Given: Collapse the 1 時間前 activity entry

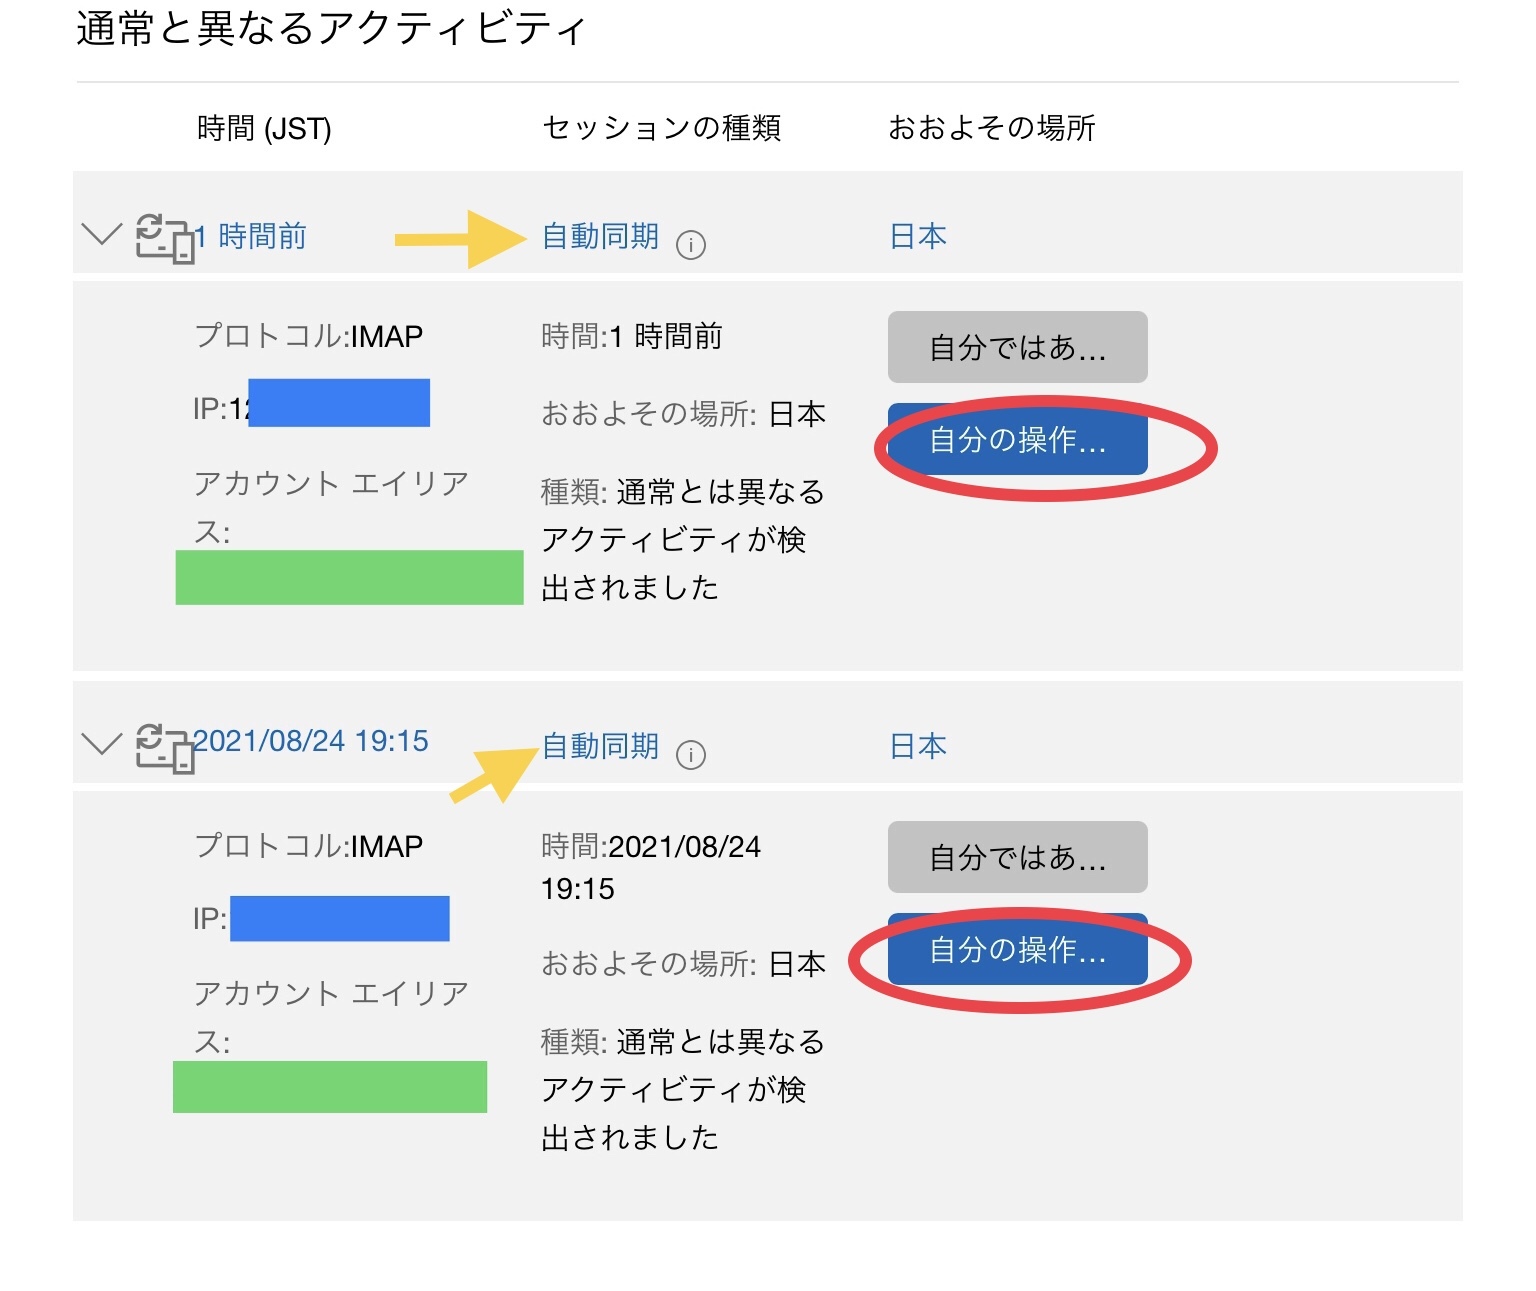Looking at the screenshot, I should pos(101,235).
